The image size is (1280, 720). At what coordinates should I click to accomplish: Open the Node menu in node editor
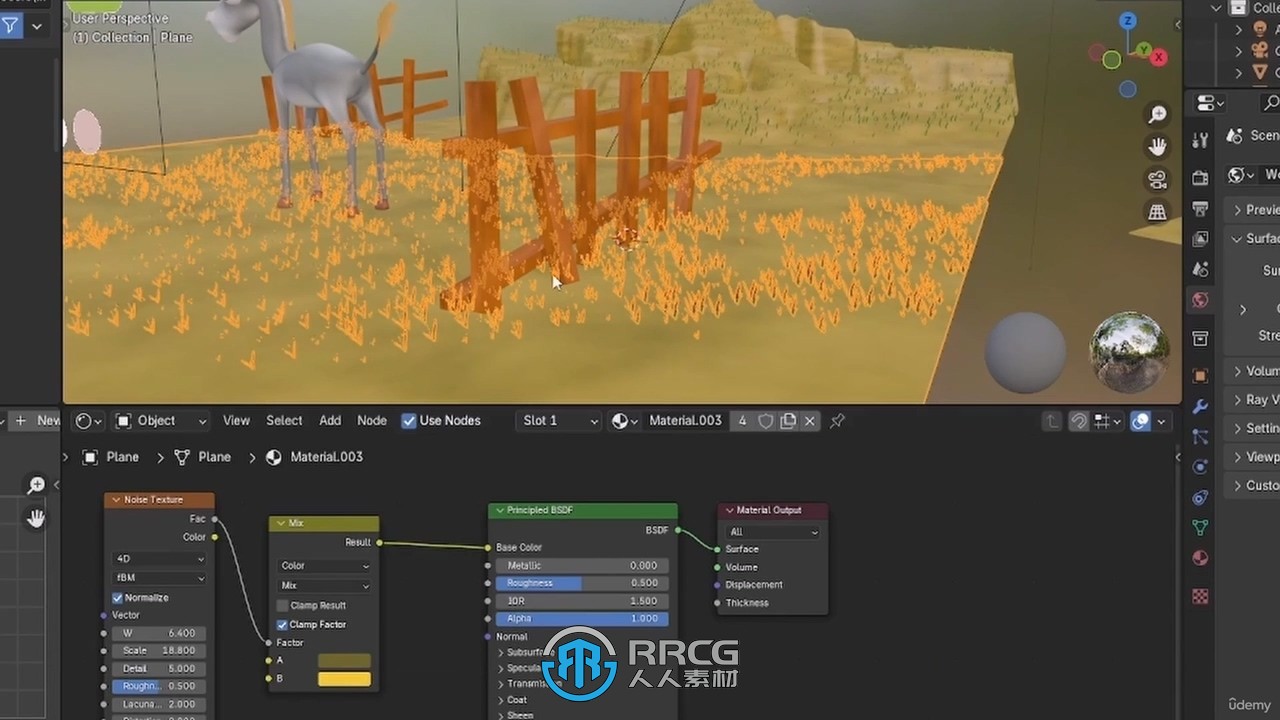[x=372, y=421]
